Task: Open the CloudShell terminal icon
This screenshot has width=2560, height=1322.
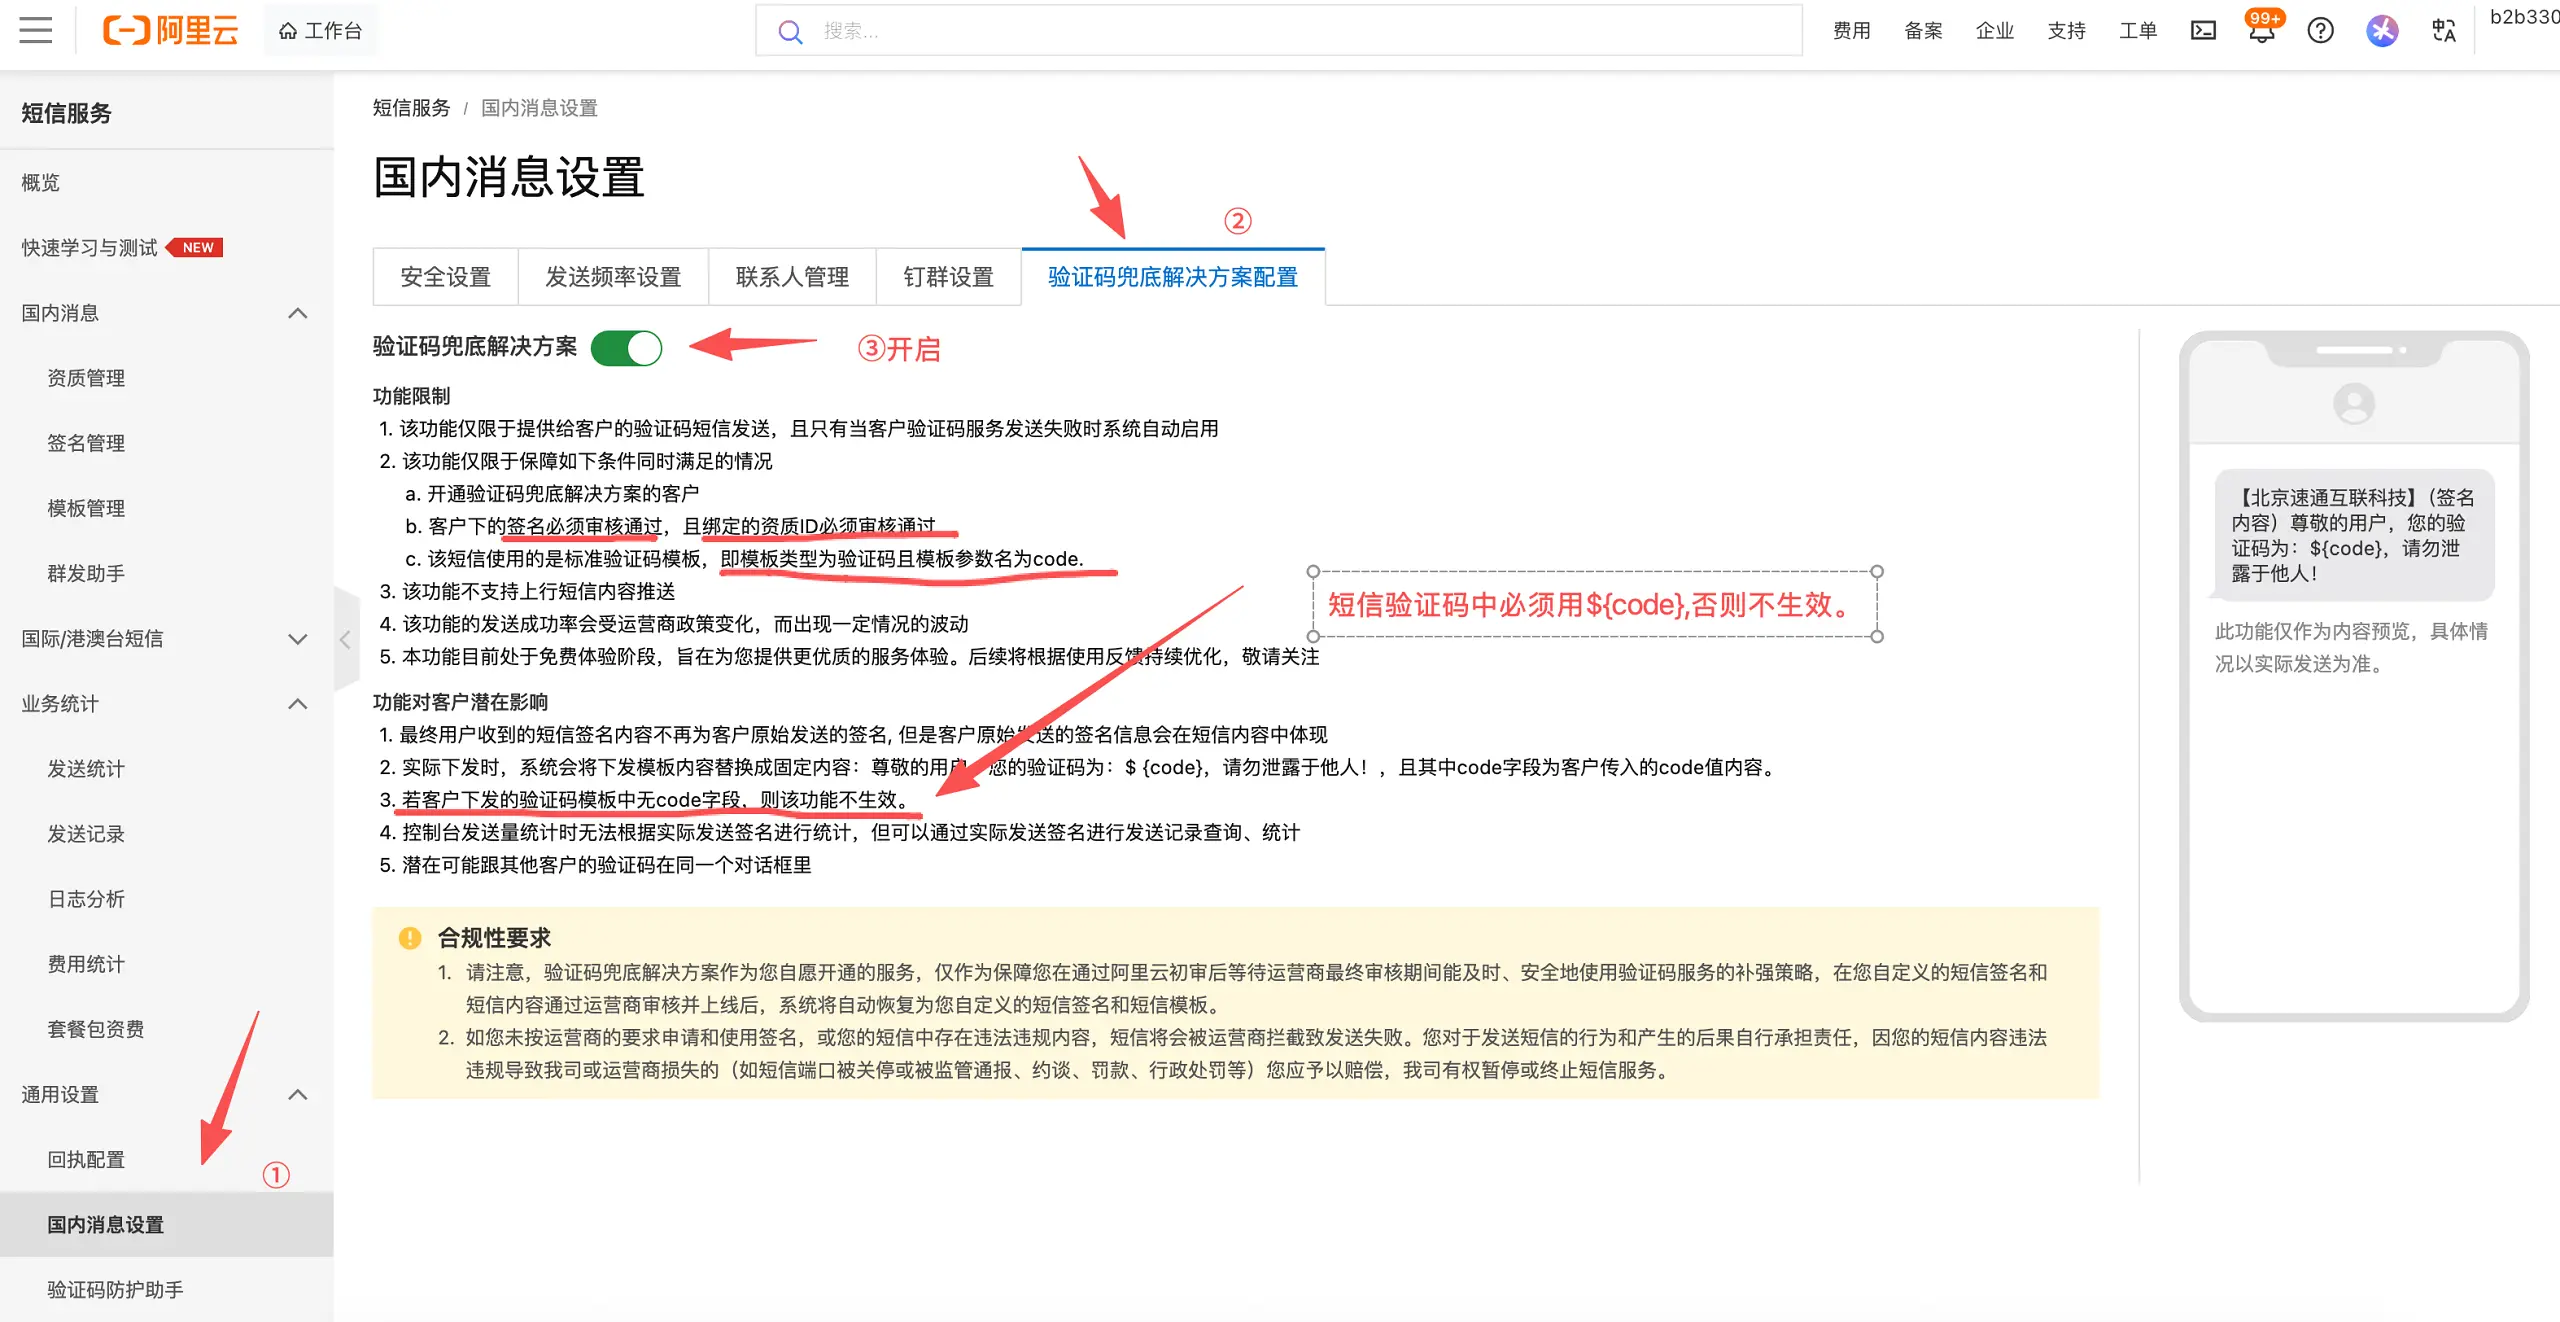Action: pos(2201,30)
